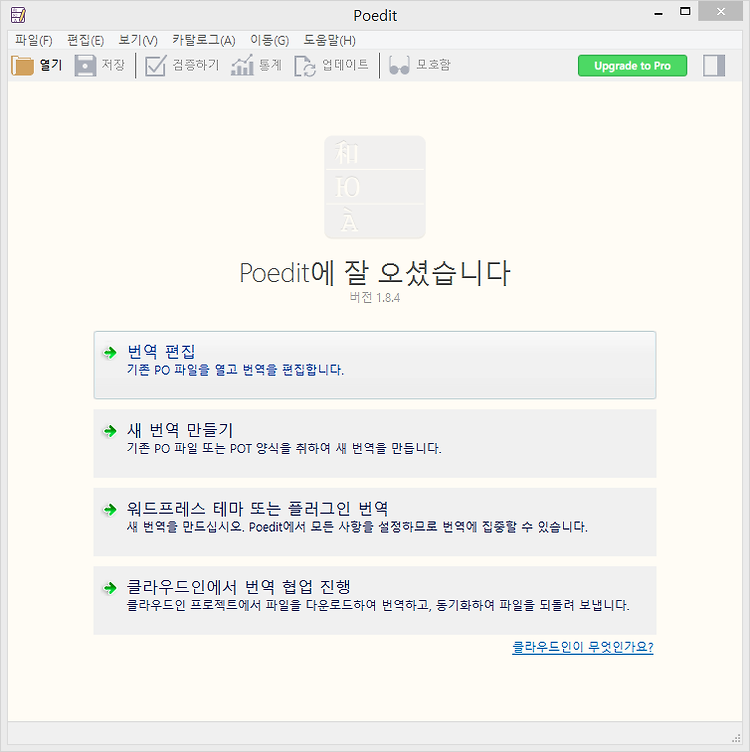The width and height of the screenshot is (750, 752).
Task: Click the Upgrade to Pro button
Action: (x=632, y=66)
